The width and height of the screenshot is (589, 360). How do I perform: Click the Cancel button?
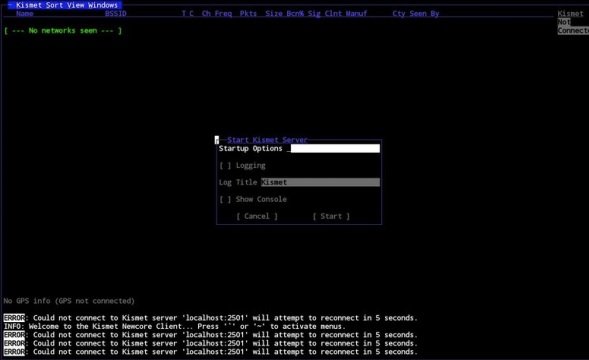pyautogui.click(x=257, y=216)
